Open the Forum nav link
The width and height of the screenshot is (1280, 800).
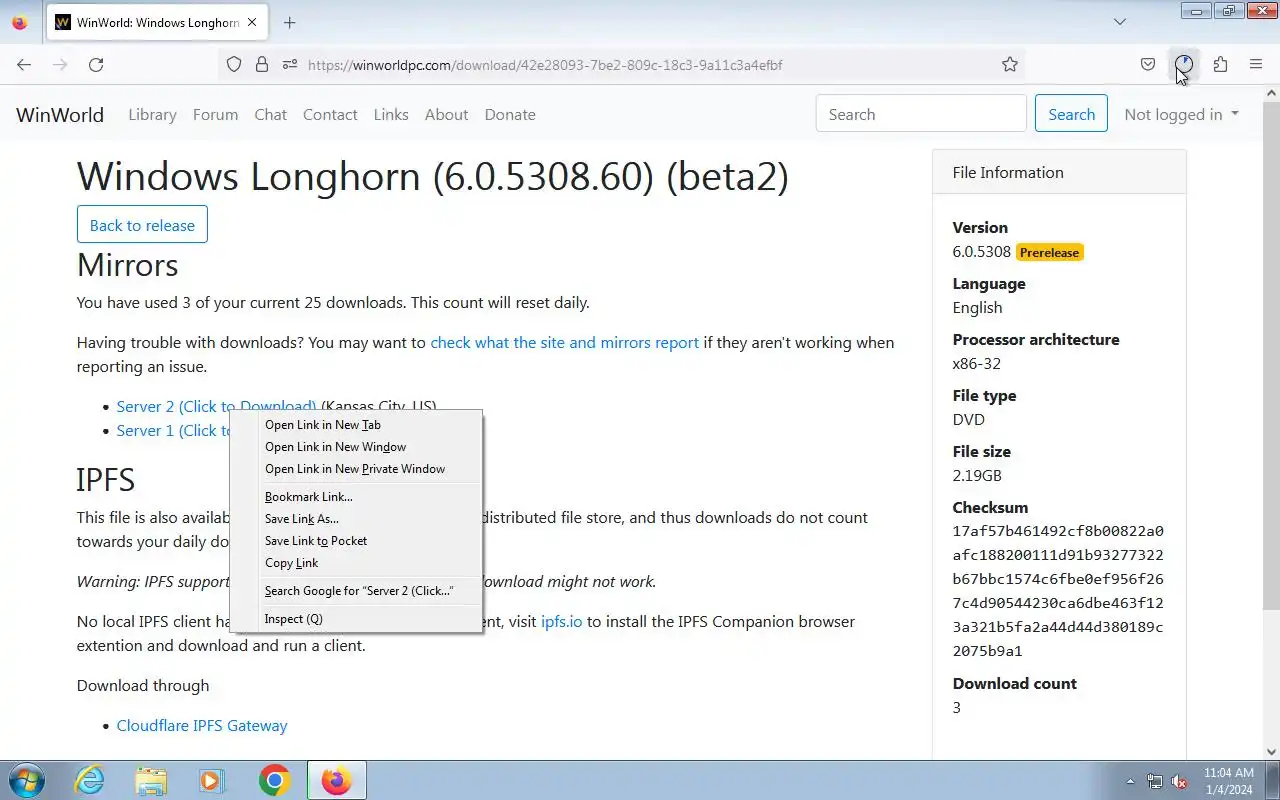[215, 114]
